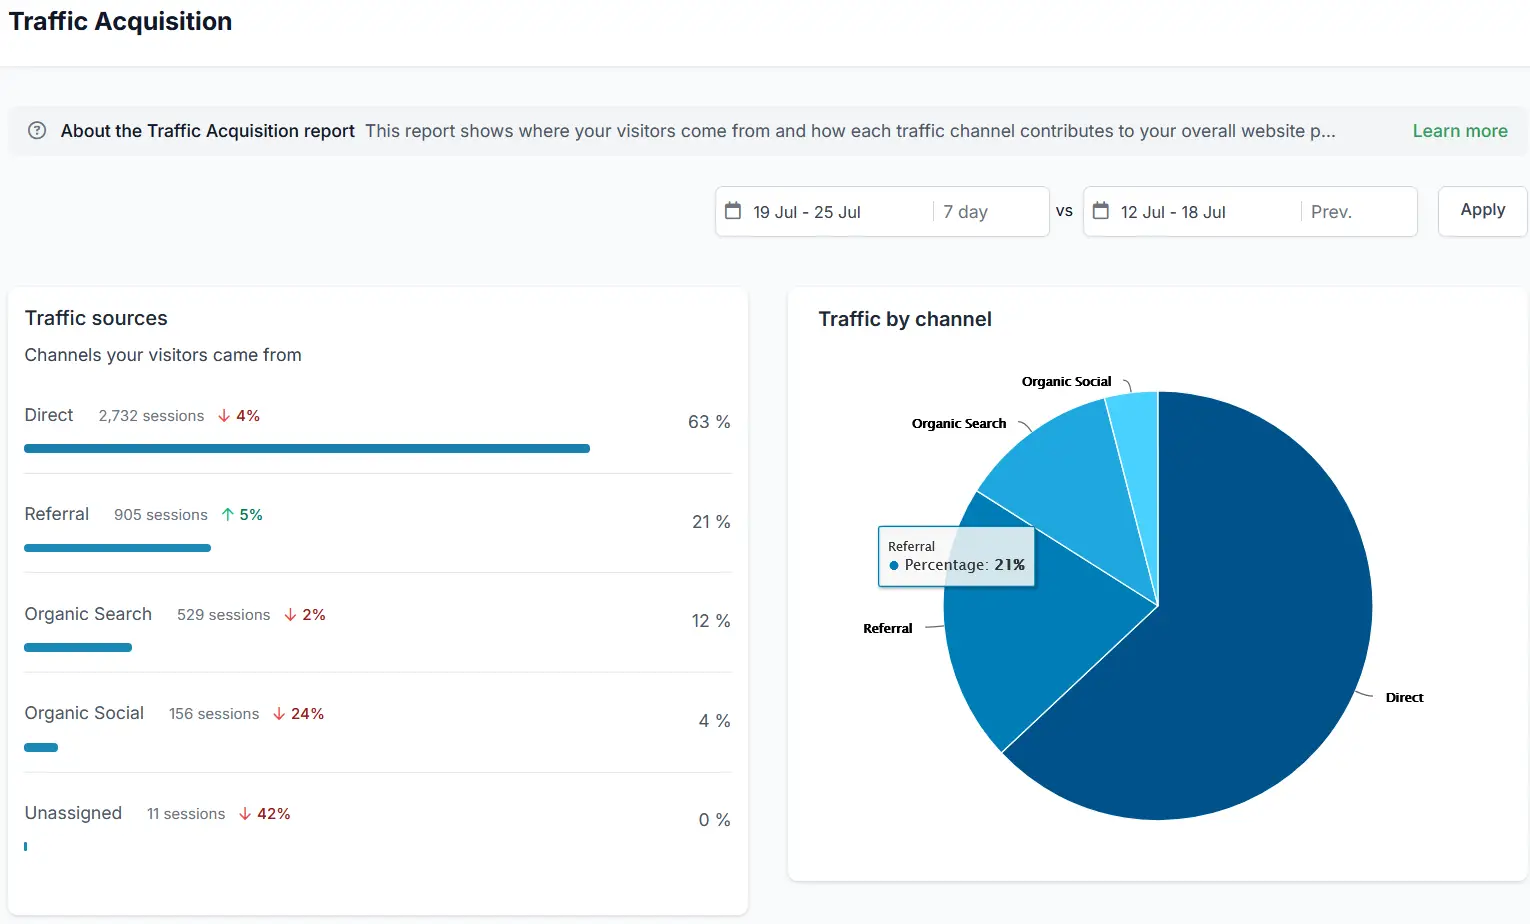Click the Apply button
Image resolution: width=1530 pixels, height=924 pixels.
pyautogui.click(x=1482, y=211)
